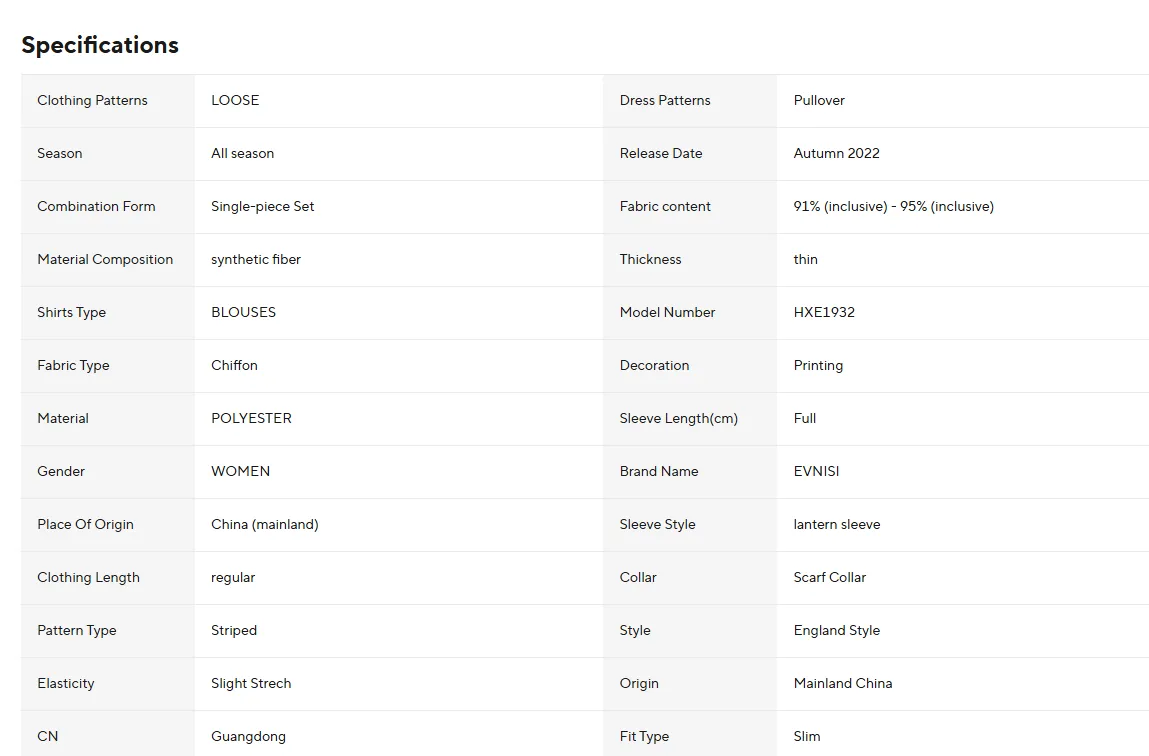Click the All season value

tap(243, 153)
